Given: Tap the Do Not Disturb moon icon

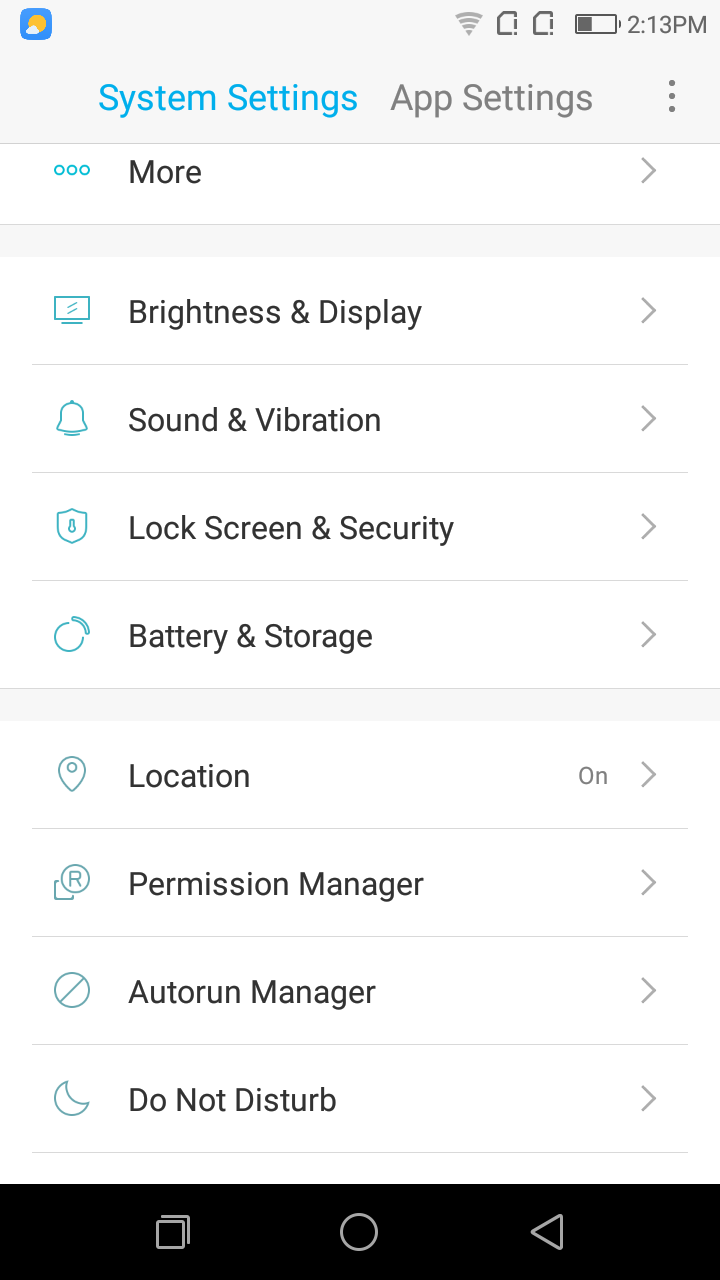Looking at the screenshot, I should point(72,1099).
